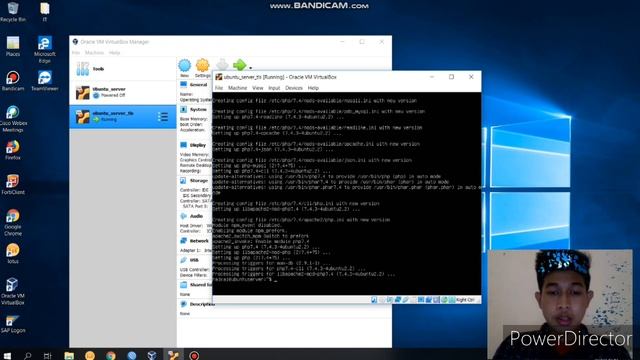Open Devices menu in the running VM window
This screenshot has width=640, height=360.
(x=294, y=88)
